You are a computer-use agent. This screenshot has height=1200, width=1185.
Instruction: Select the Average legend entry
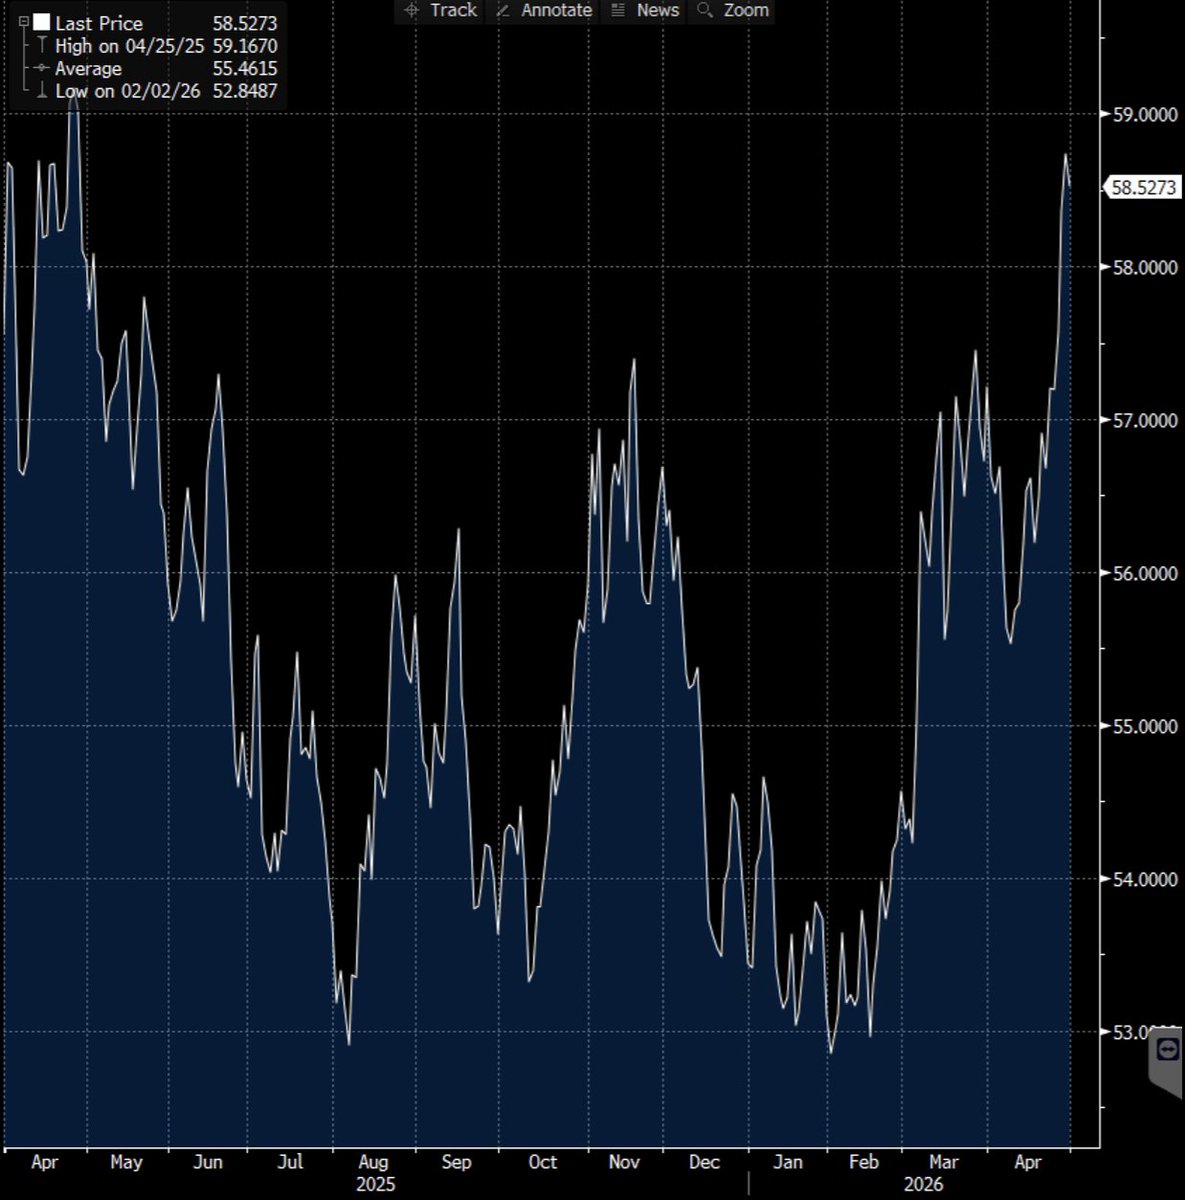pos(88,69)
